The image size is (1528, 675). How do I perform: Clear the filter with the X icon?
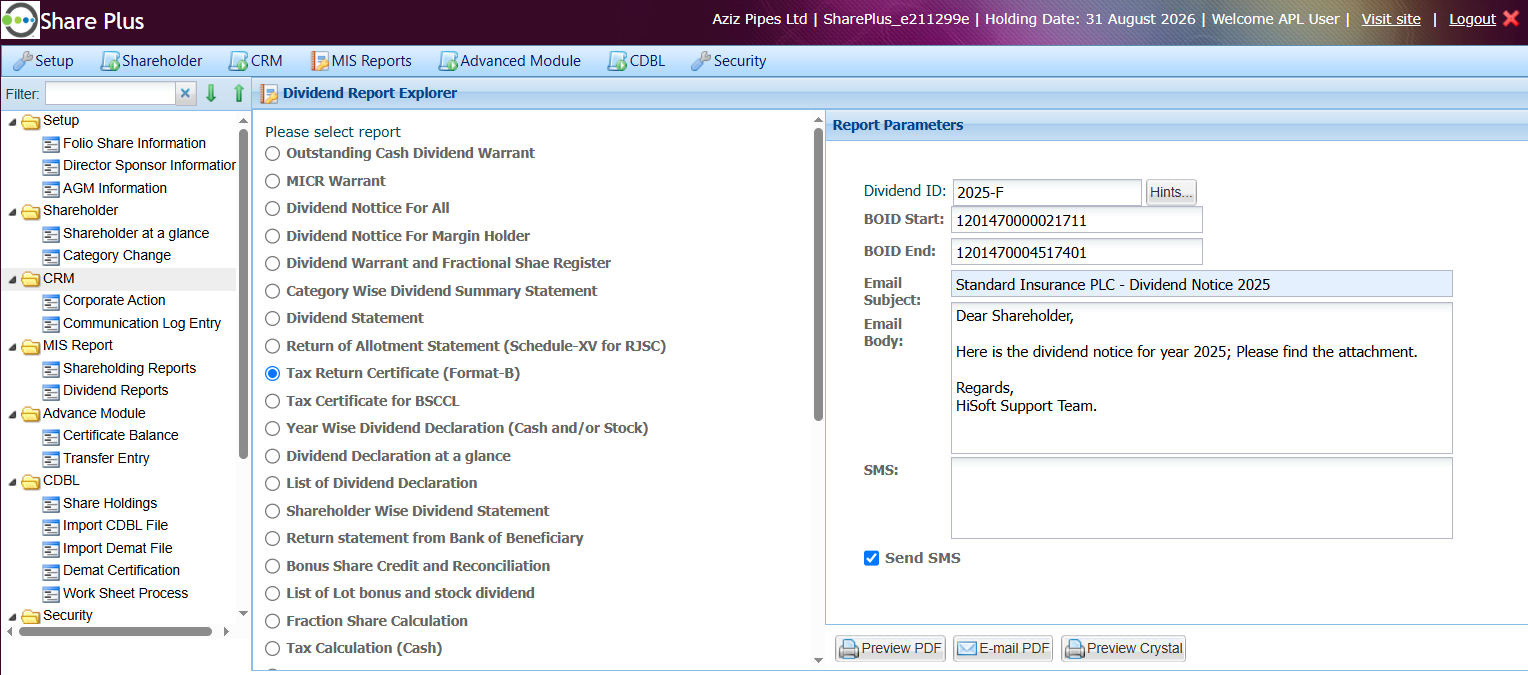[x=185, y=94]
